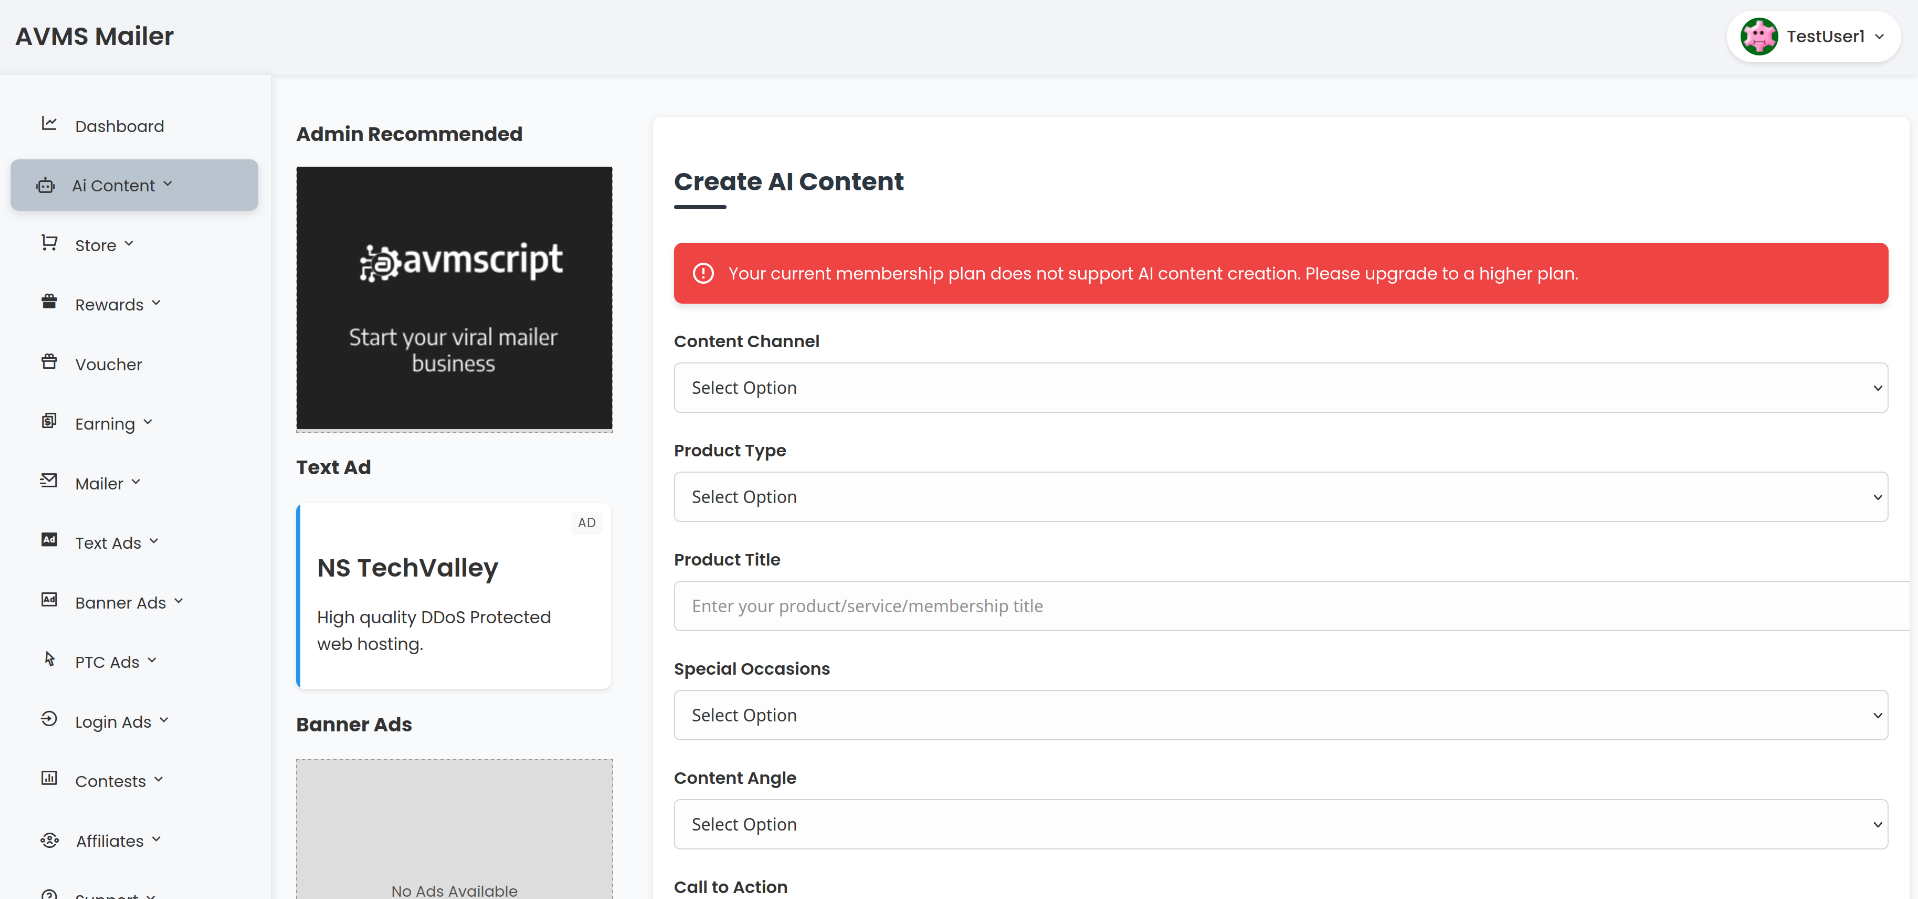Click the Earning icon in sidebar

tap(49, 421)
